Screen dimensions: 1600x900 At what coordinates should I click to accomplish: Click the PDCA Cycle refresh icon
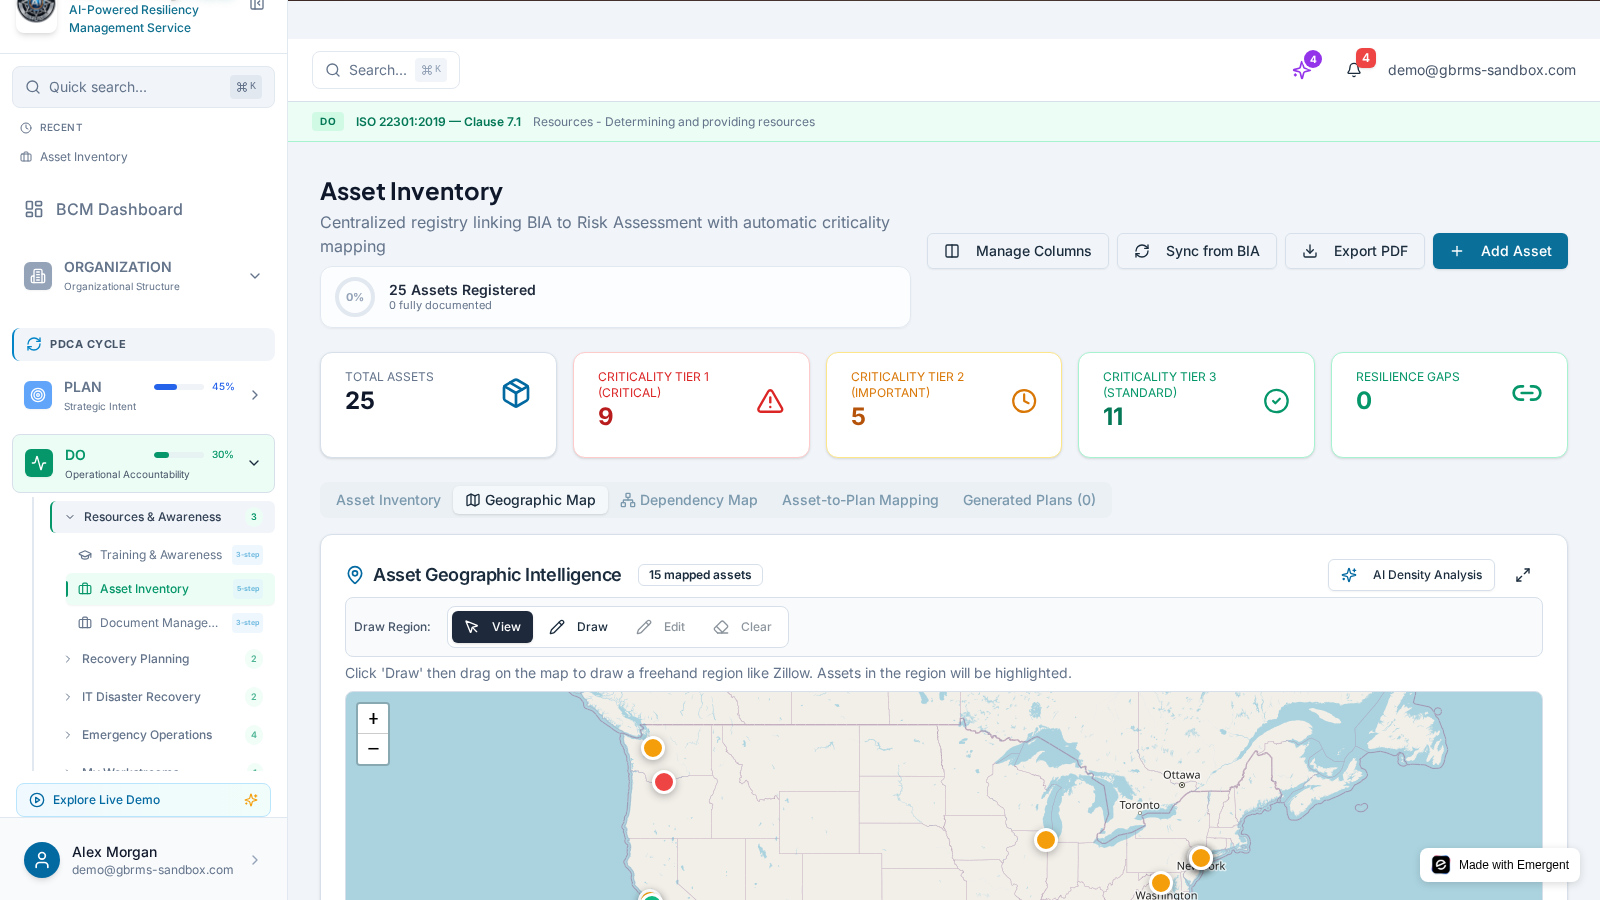tap(34, 344)
